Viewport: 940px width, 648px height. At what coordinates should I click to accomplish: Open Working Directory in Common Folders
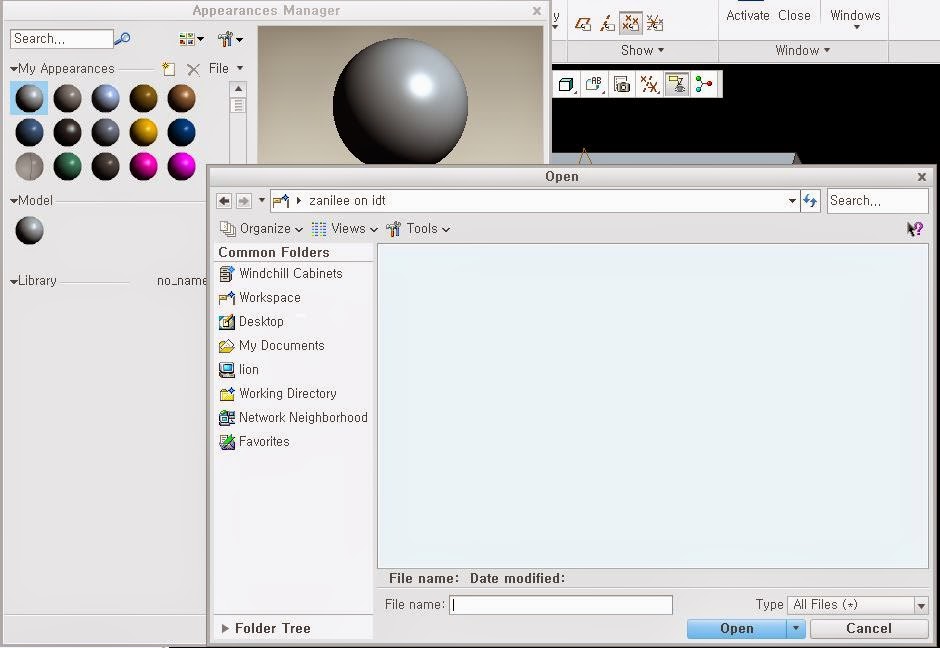click(278, 393)
